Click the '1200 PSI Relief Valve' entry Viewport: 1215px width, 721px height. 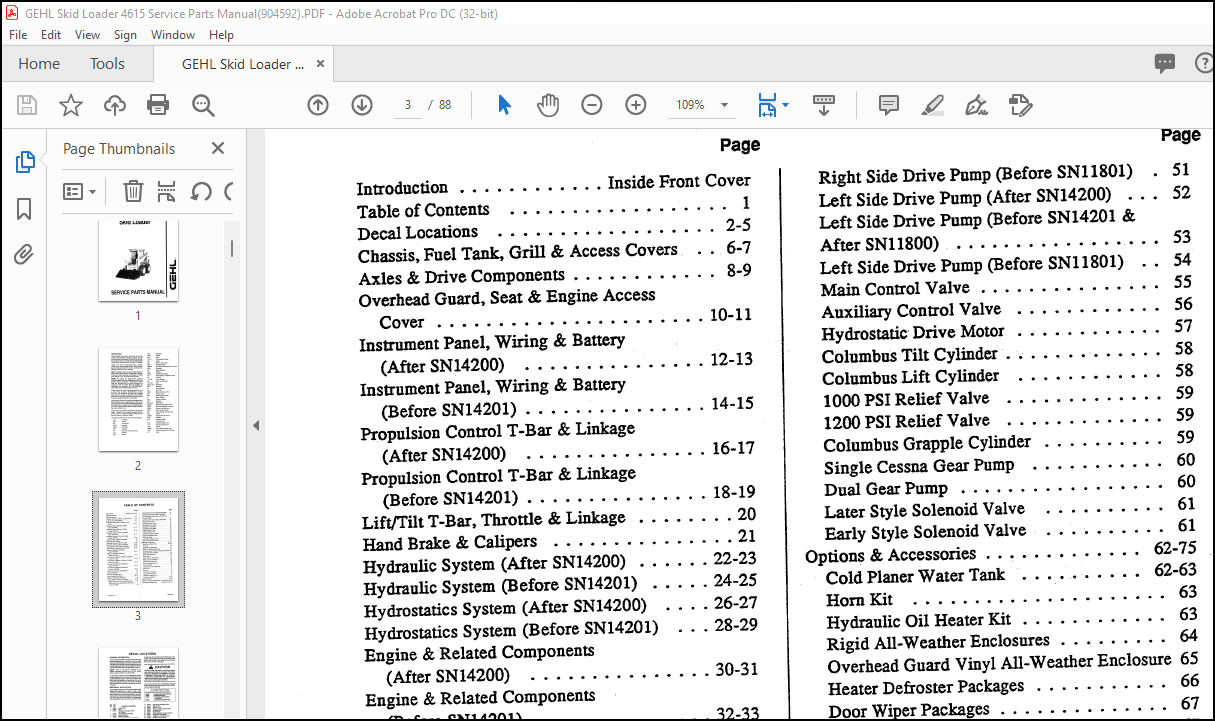tap(907, 421)
